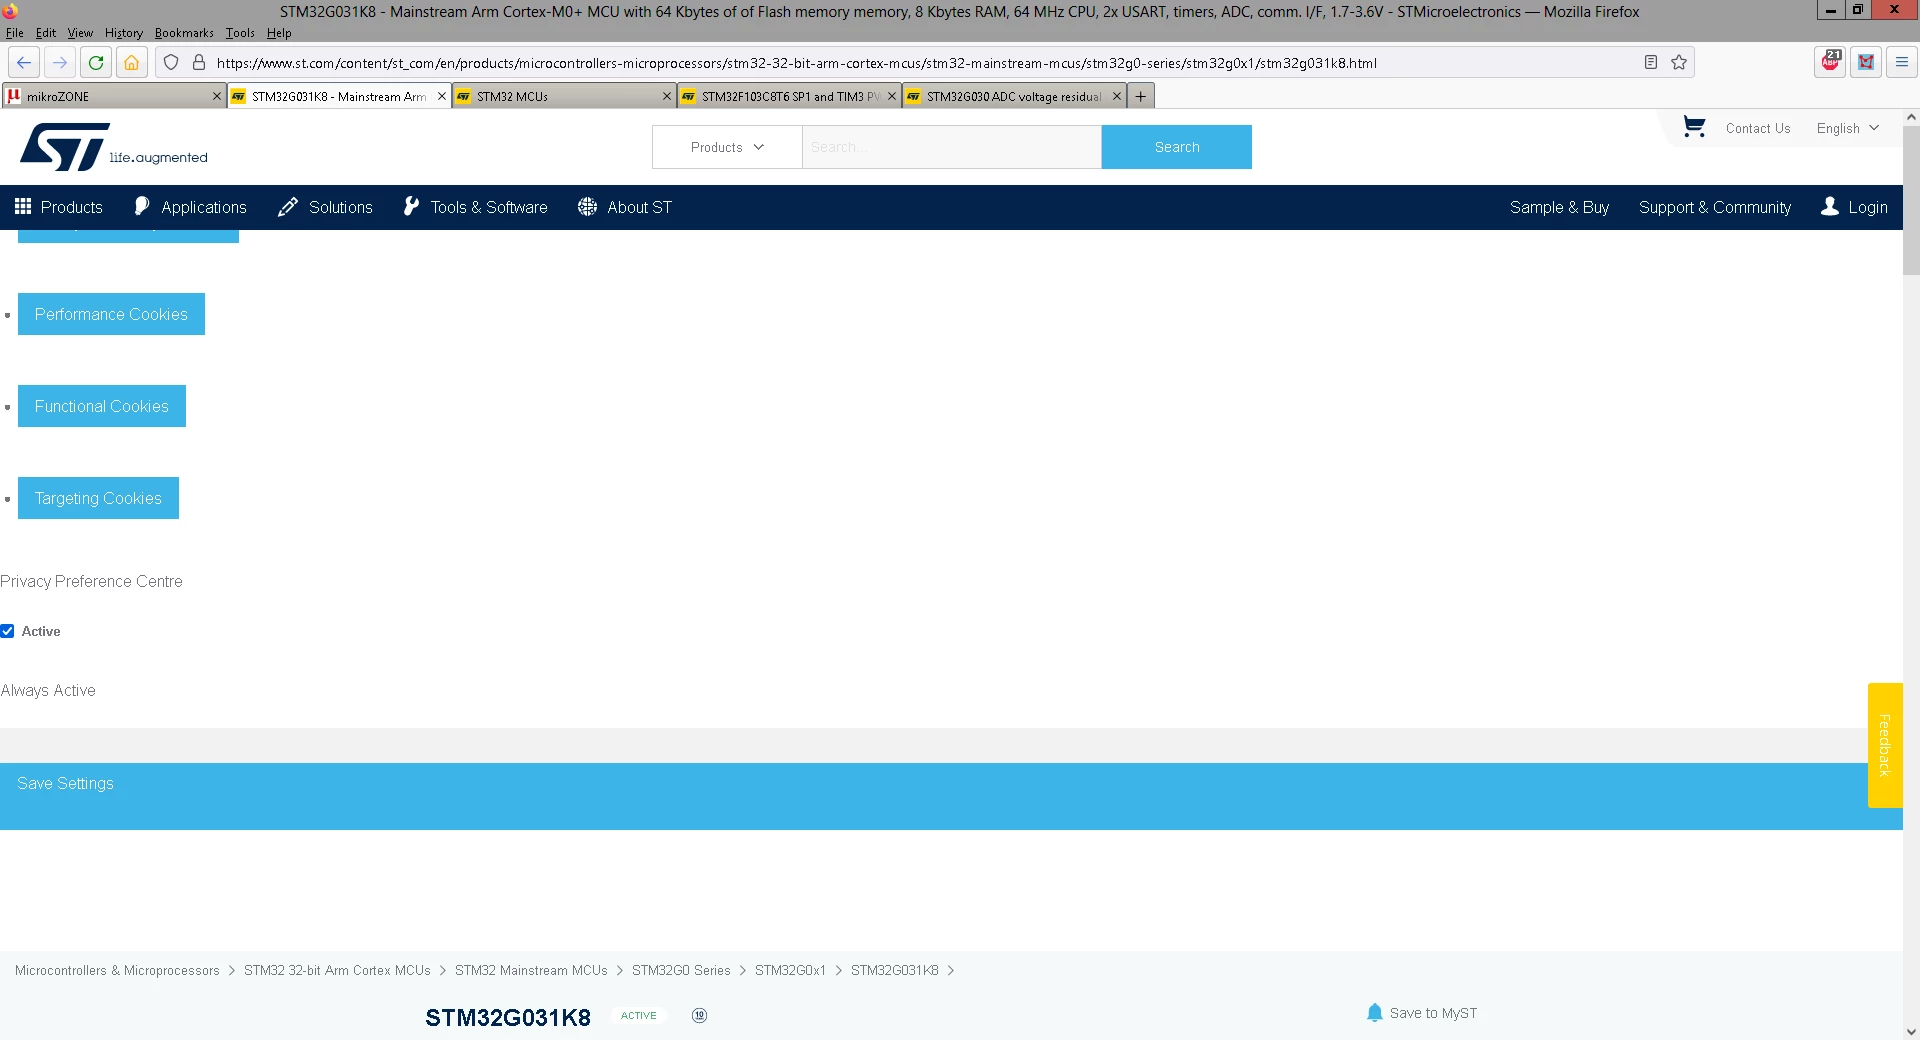The width and height of the screenshot is (1920, 1040).
Task: Select Performance Cookies button
Action: pos(111,314)
